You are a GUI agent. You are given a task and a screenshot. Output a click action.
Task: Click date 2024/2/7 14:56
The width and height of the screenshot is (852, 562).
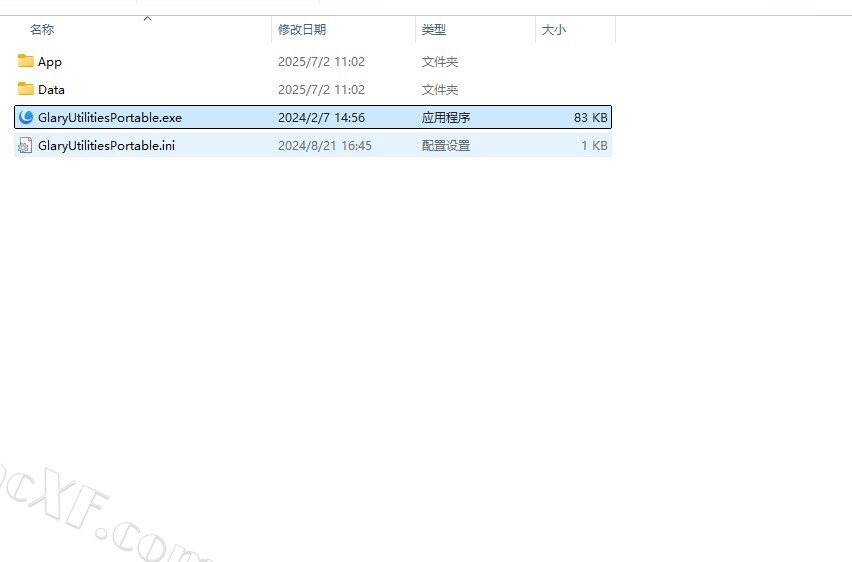tap(322, 117)
